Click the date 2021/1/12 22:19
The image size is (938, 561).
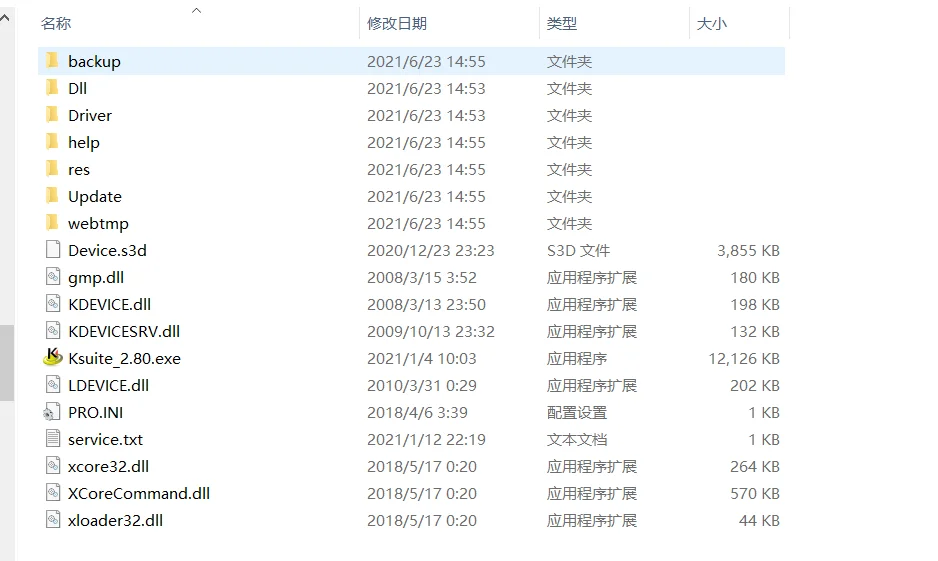click(427, 440)
